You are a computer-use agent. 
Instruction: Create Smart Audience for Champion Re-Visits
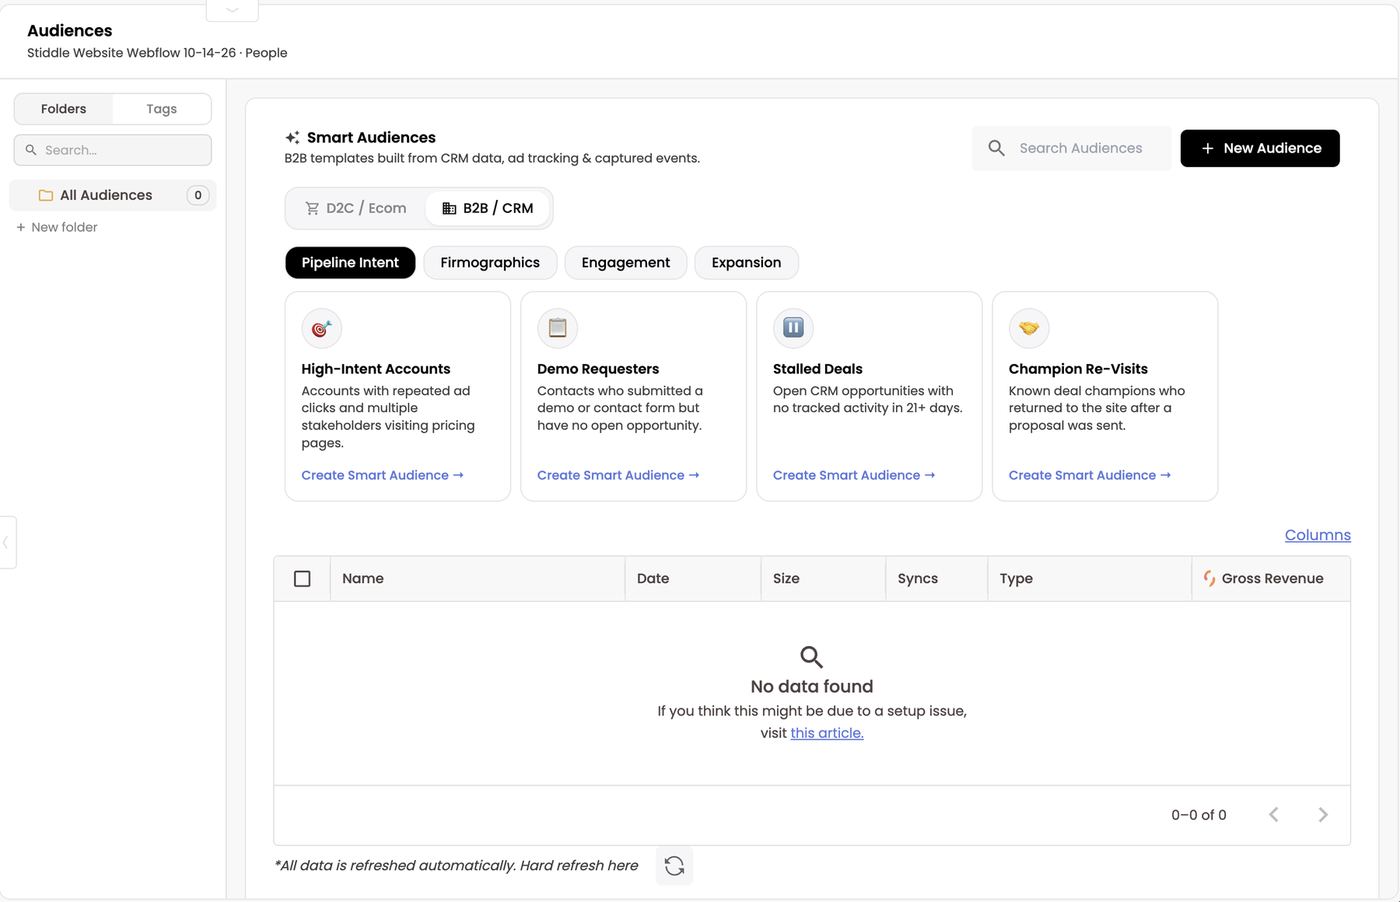[x=1090, y=475]
